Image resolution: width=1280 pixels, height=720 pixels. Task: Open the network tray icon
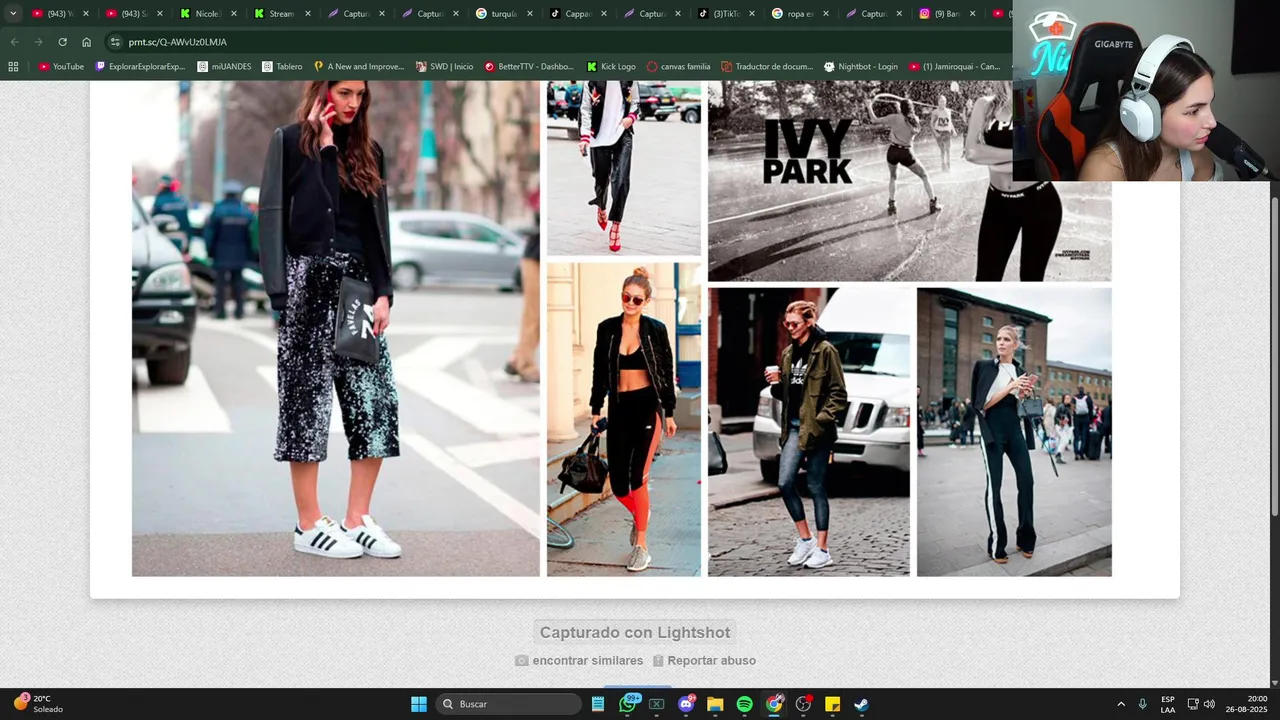[x=1193, y=704]
